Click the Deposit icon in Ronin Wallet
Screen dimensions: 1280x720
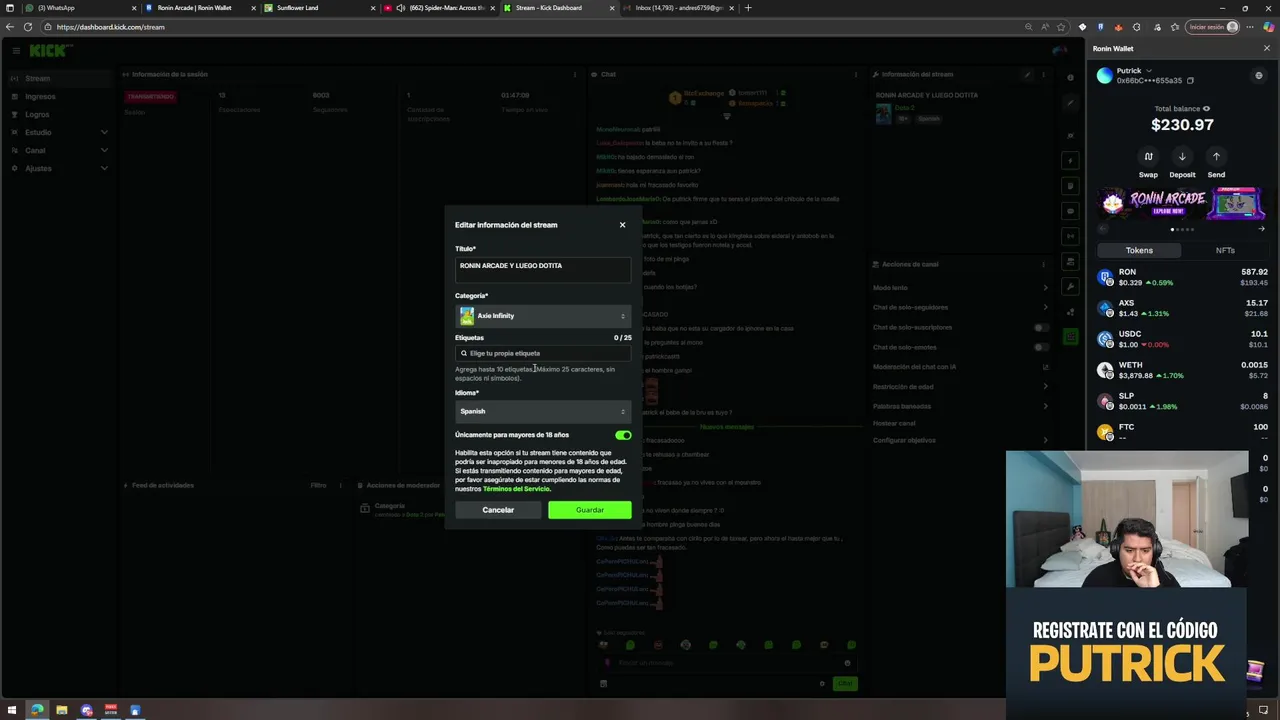click(1182, 157)
